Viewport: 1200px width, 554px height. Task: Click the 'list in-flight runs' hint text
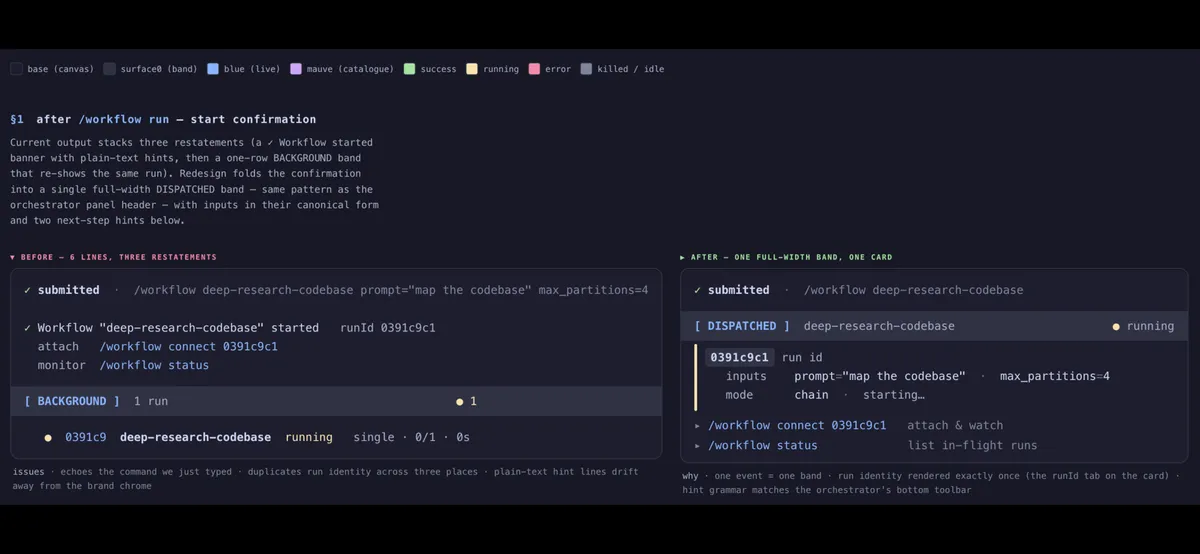(973, 445)
